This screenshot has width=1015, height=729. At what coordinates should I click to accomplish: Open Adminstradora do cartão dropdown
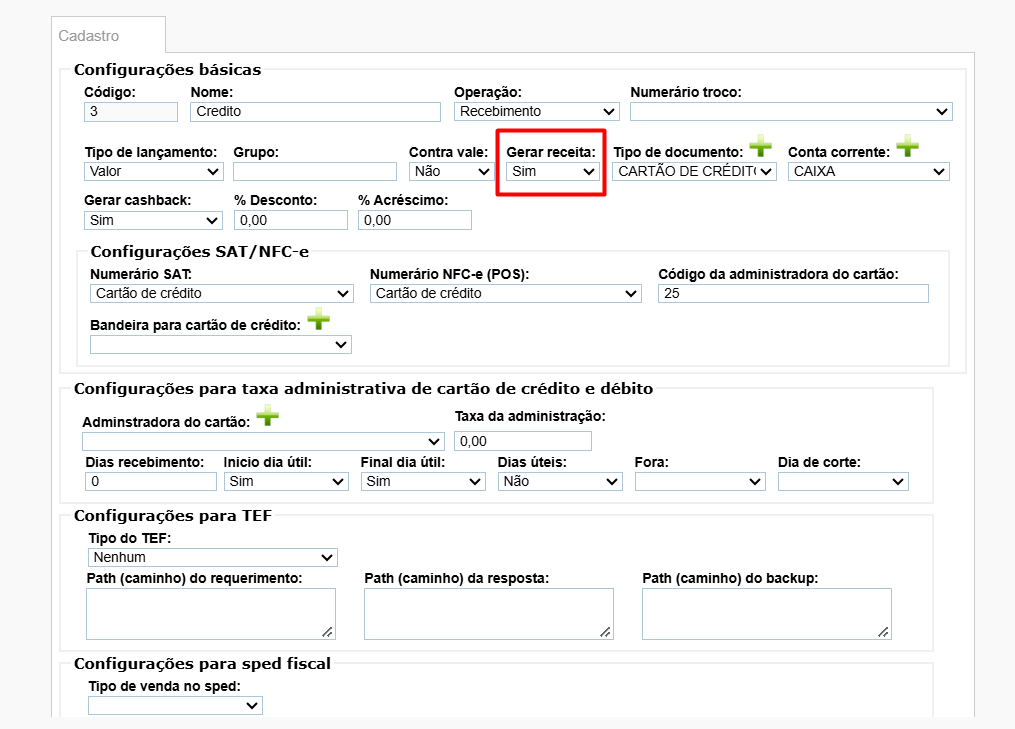(x=263, y=442)
